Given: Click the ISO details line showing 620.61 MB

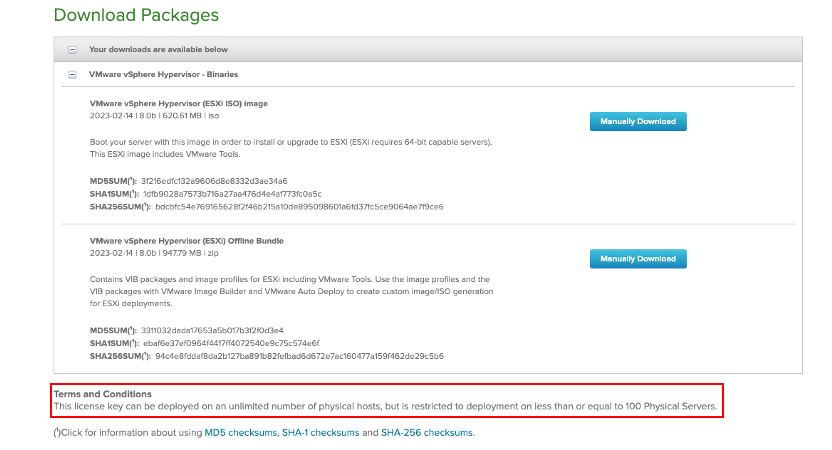Looking at the screenshot, I should point(154,116).
